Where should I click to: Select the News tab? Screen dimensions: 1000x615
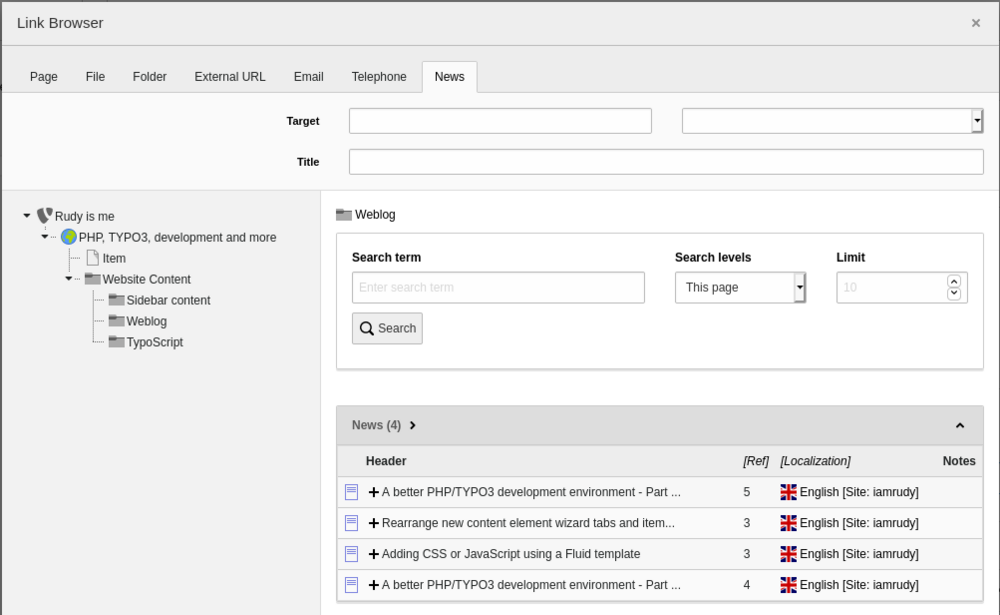tap(450, 77)
